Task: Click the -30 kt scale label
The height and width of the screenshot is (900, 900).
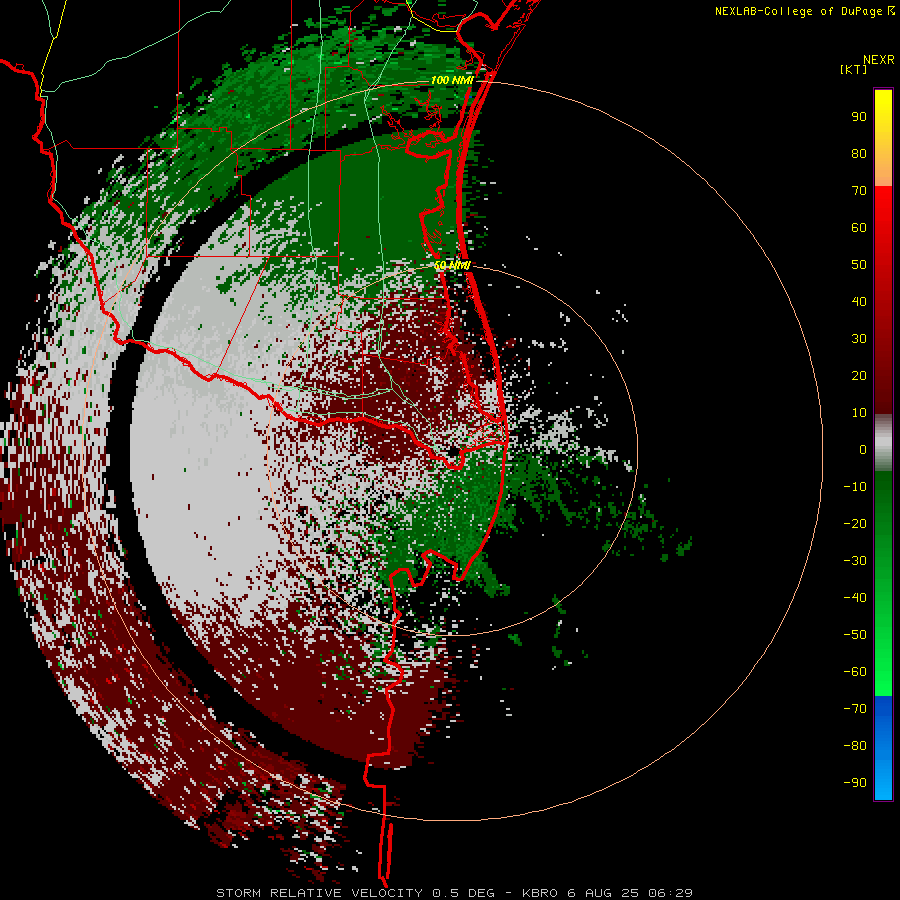Action: click(855, 561)
